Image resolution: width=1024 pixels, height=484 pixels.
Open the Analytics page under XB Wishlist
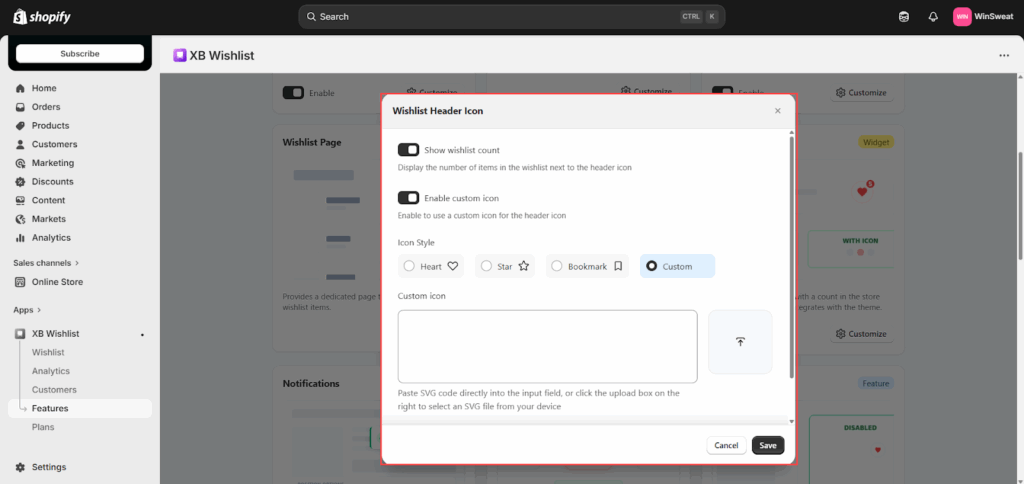coord(51,371)
